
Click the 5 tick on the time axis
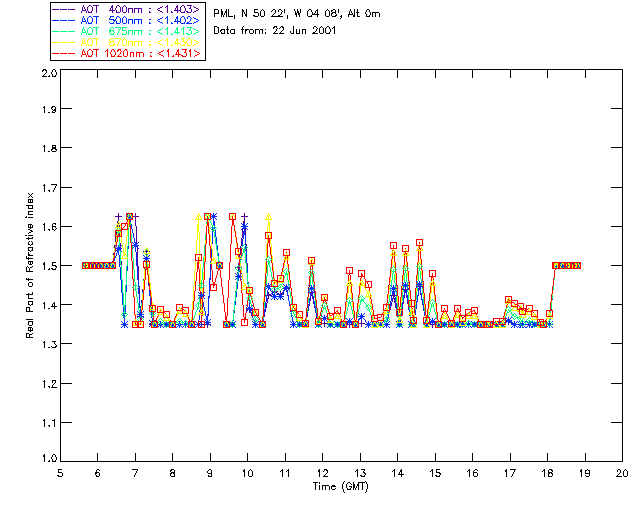pyautogui.click(x=60, y=473)
